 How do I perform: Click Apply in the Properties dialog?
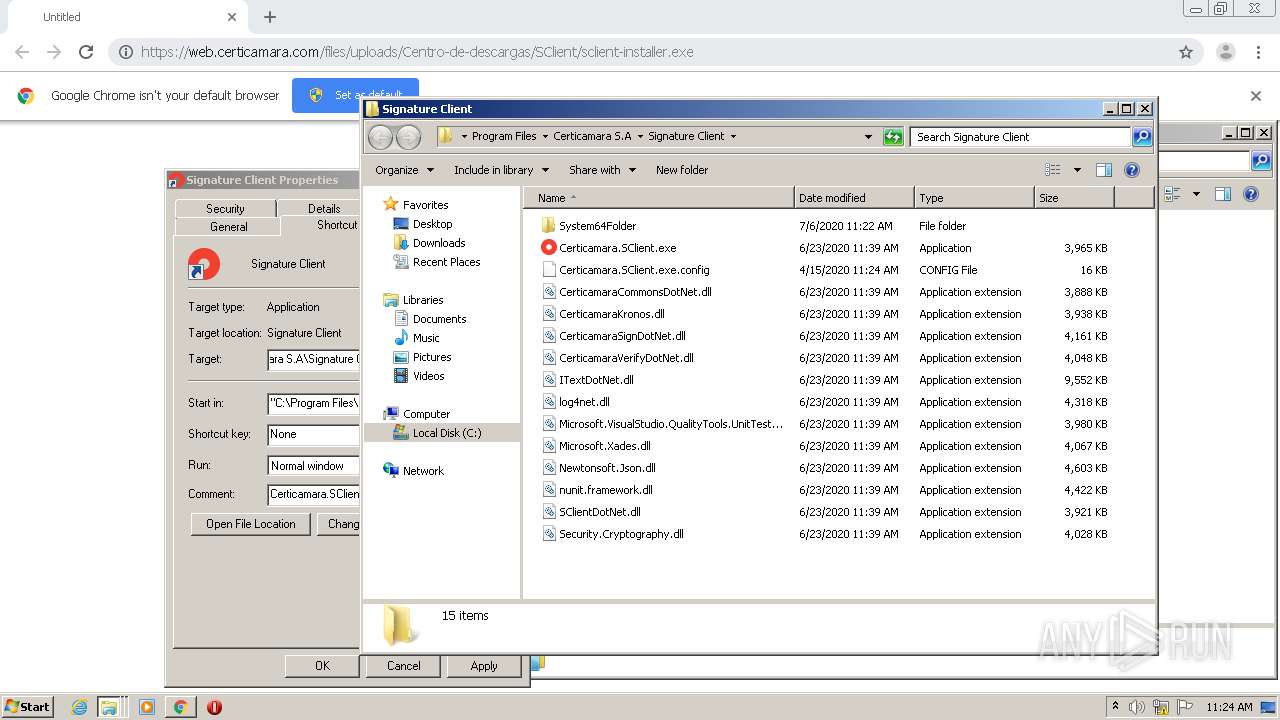click(484, 666)
